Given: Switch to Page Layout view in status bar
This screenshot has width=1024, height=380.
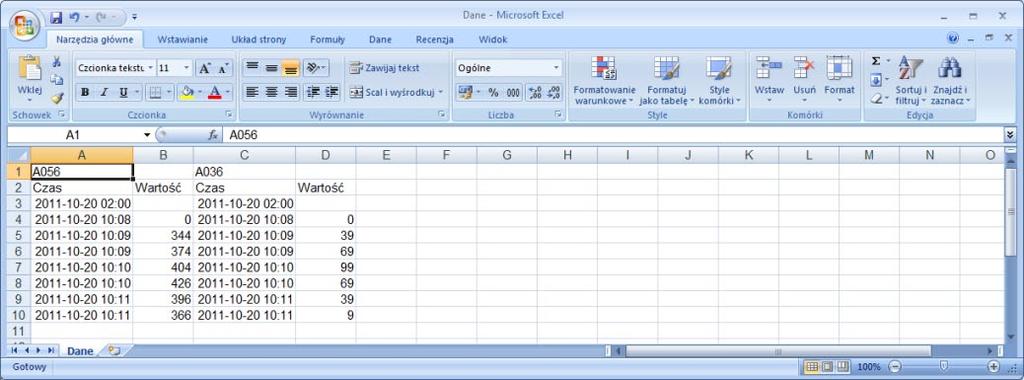Looking at the screenshot, I should point(828,367).
